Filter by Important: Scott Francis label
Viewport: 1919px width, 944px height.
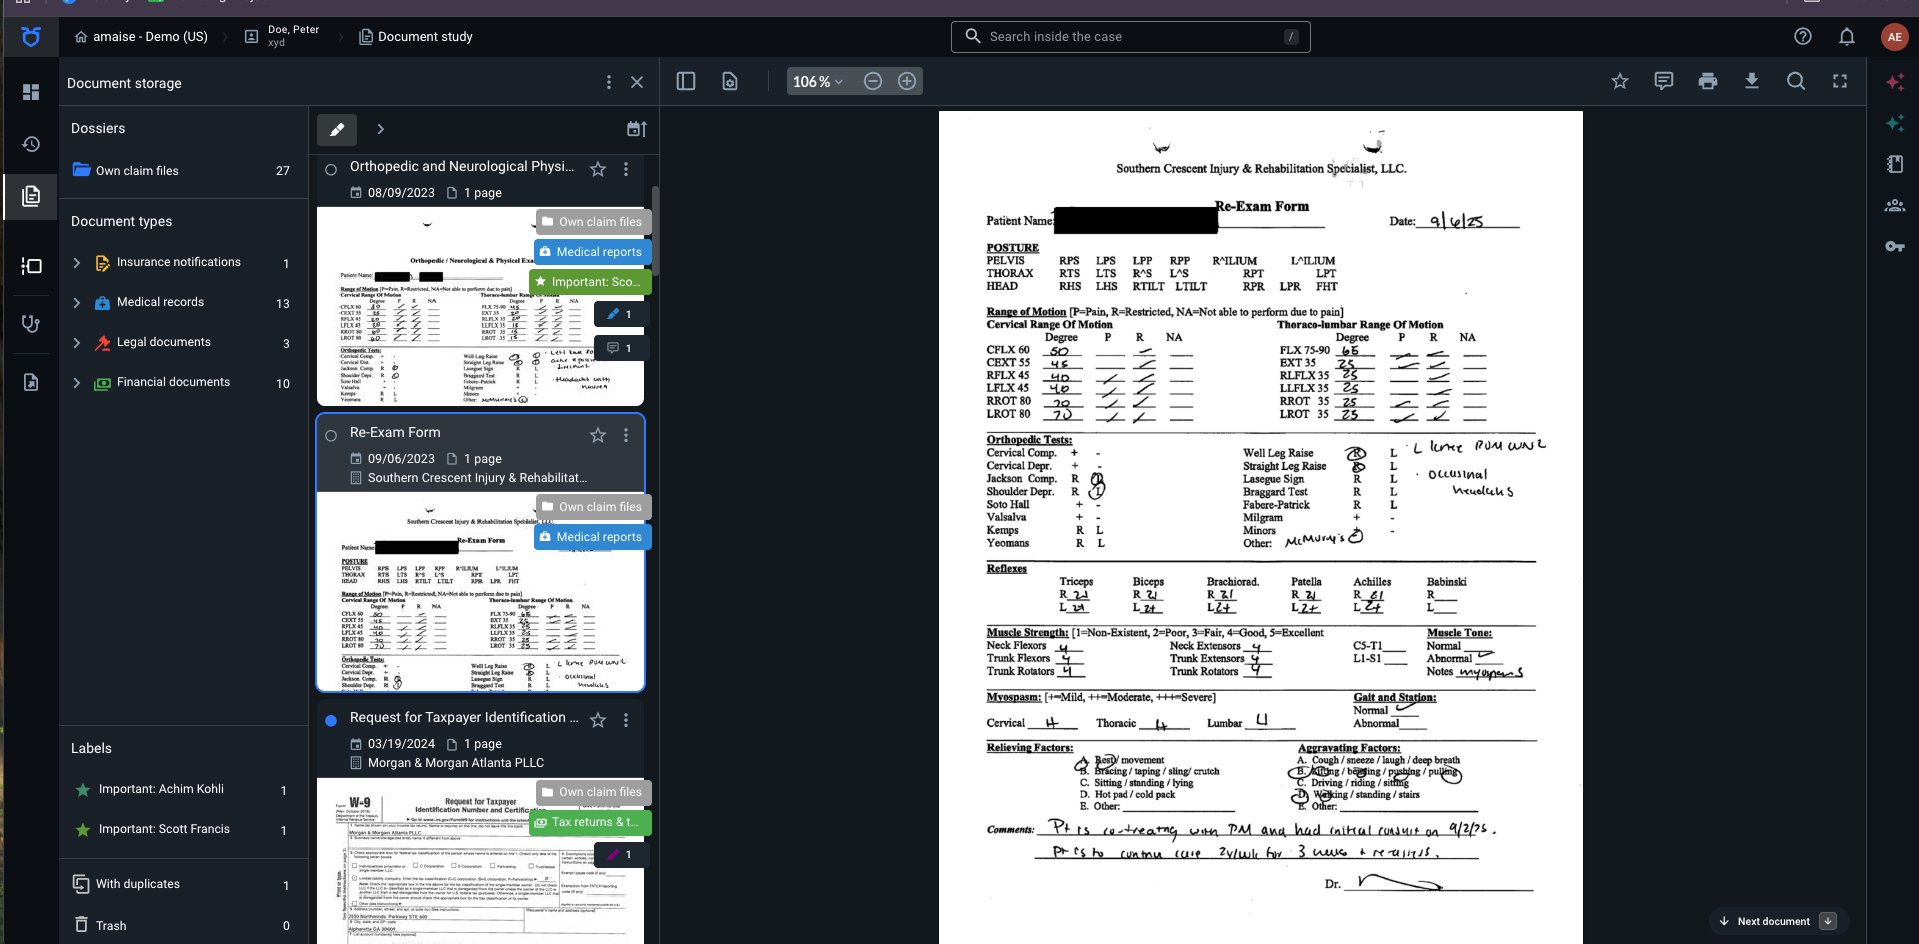pos(182,830)
